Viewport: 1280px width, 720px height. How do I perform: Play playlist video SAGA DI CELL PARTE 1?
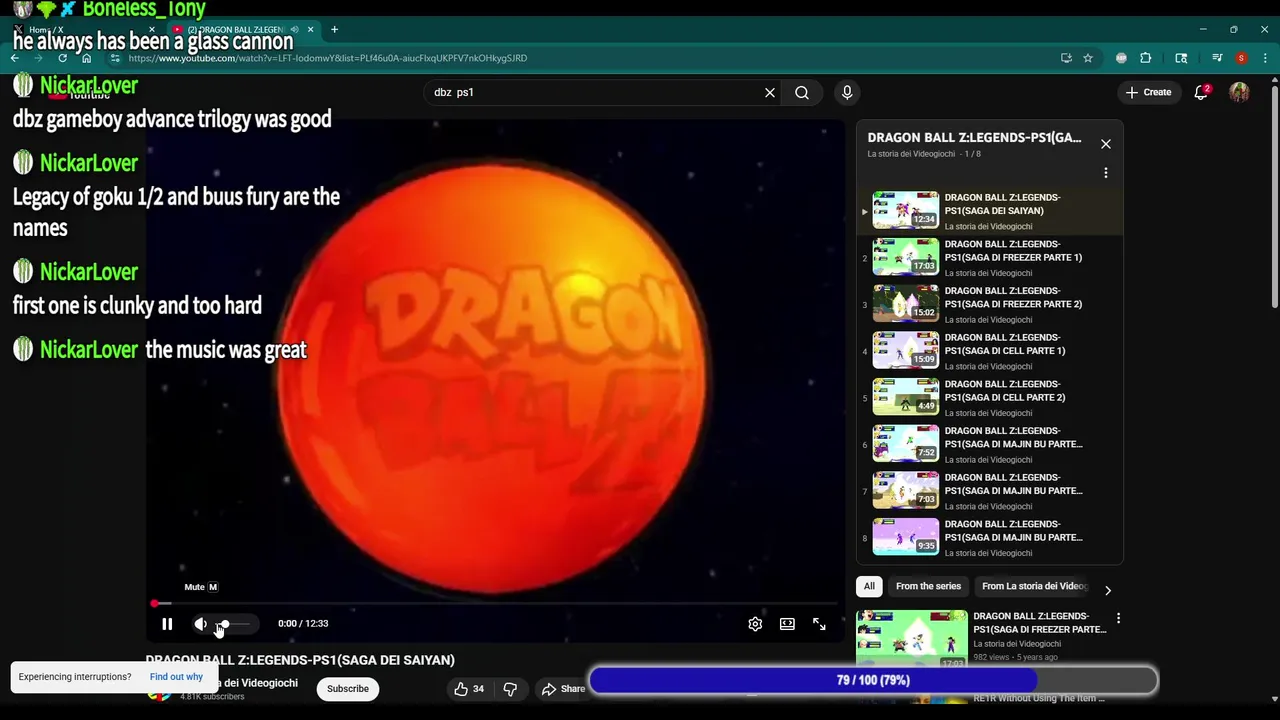990,351
